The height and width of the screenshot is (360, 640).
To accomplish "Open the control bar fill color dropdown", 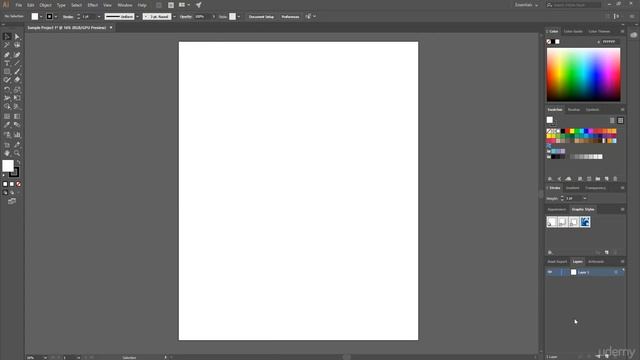I will coord(41,17).
